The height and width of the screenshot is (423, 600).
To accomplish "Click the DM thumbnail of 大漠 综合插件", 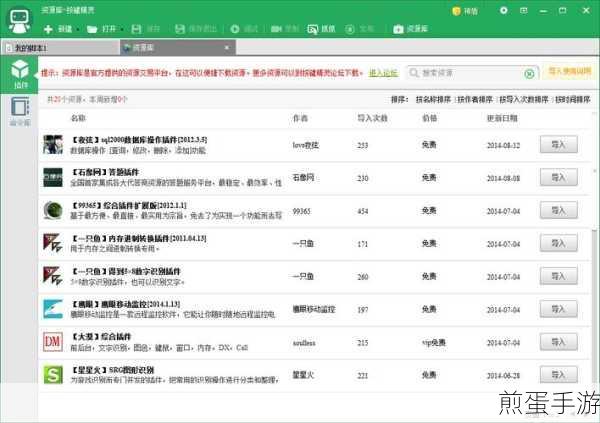I will click(x=53, y=342).
